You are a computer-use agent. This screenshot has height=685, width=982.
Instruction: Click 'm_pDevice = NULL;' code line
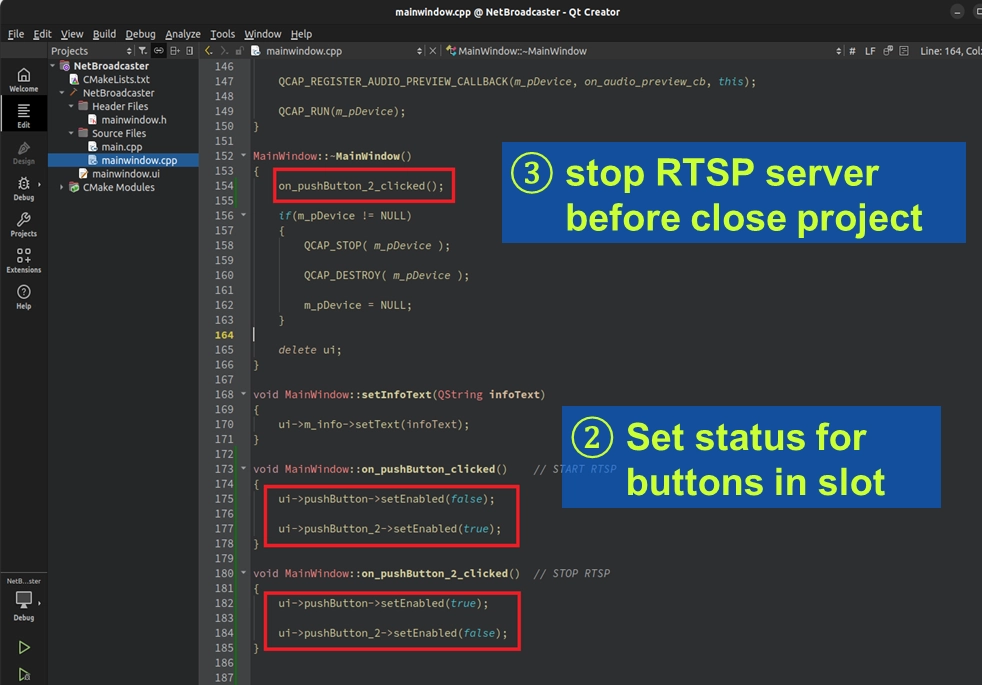(358, 305)
